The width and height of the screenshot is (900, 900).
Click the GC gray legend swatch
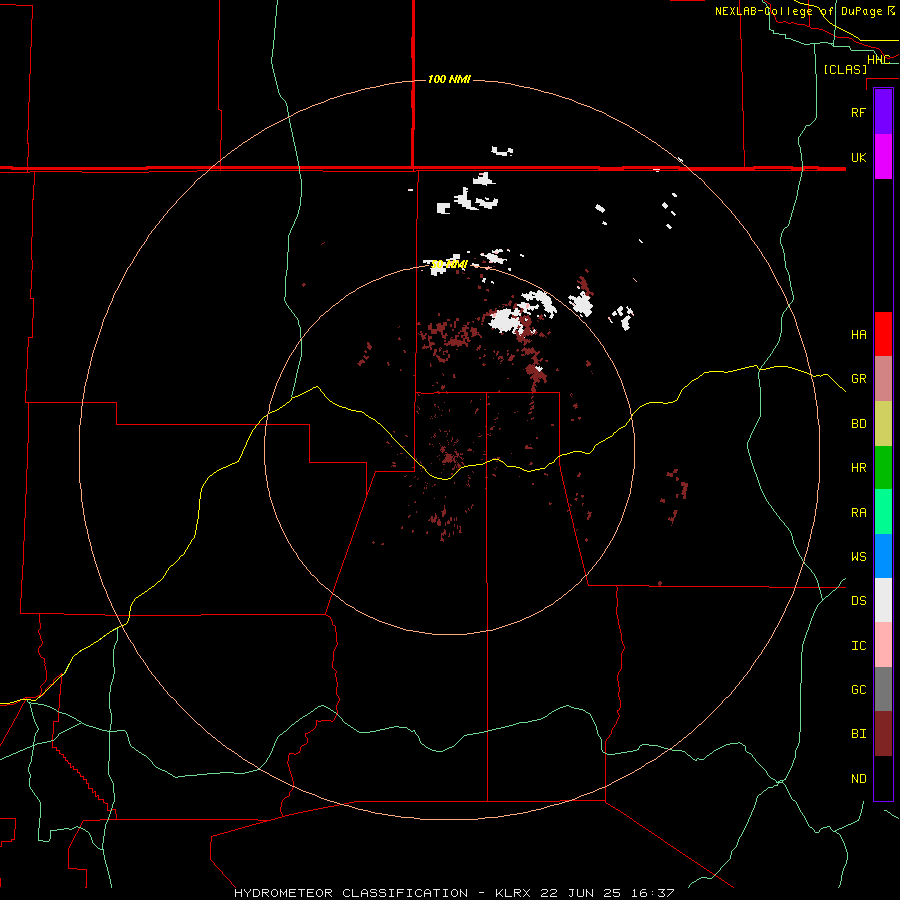[883, 689]
